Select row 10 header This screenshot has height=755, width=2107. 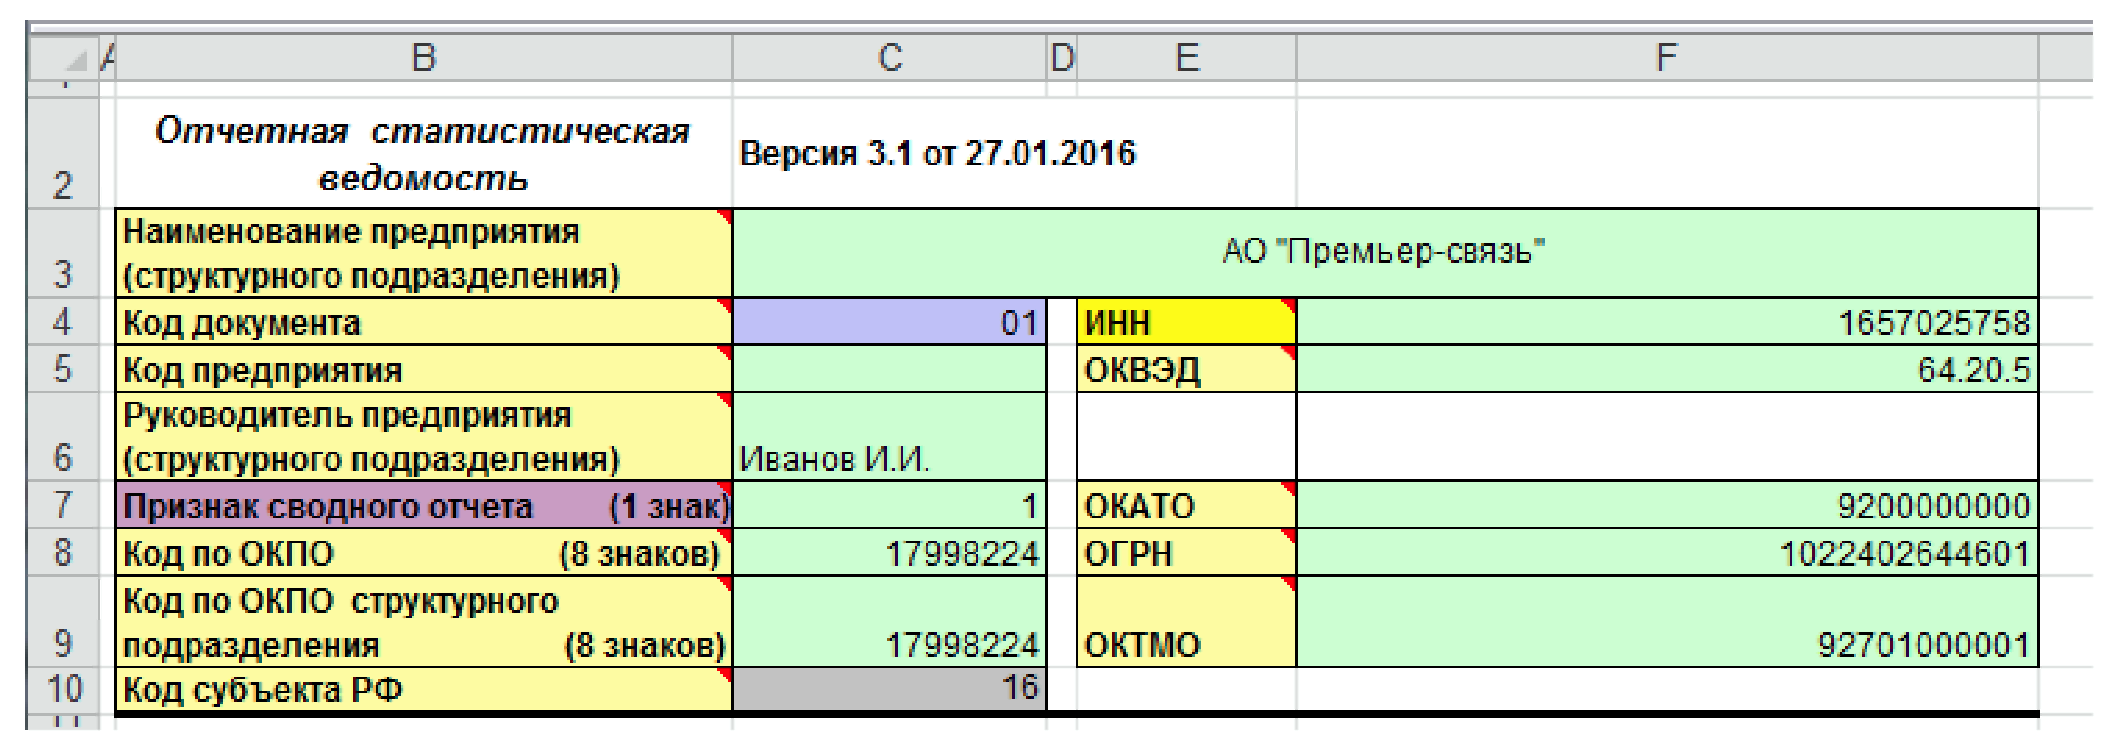coord(63,689)
